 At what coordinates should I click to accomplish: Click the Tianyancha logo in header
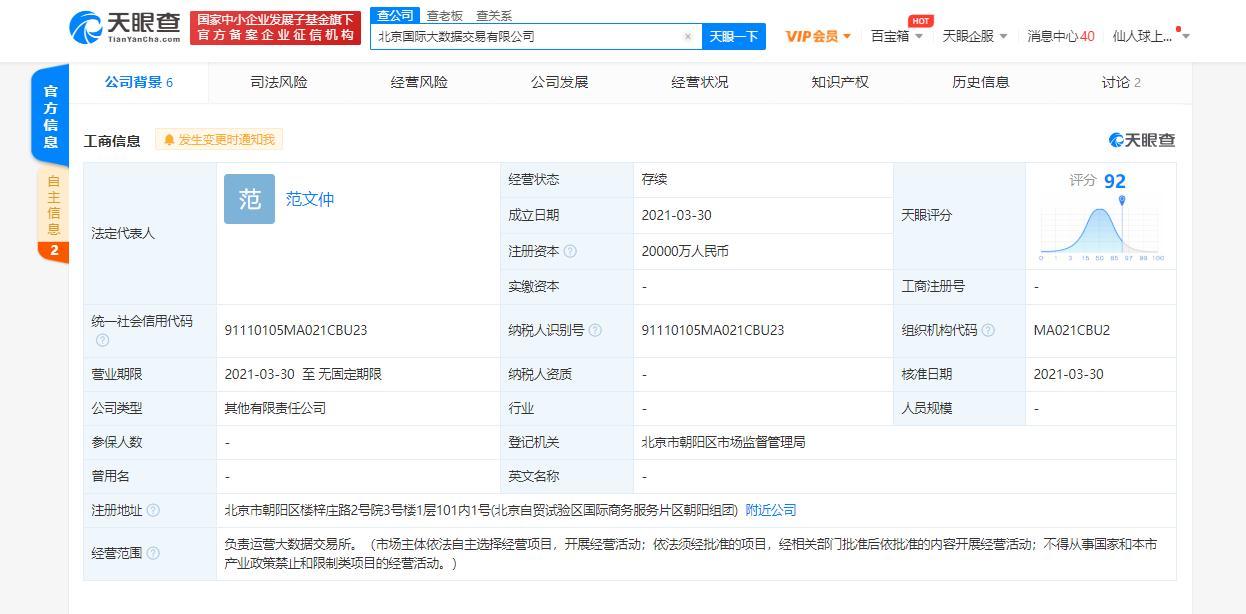tap(124, 28)
